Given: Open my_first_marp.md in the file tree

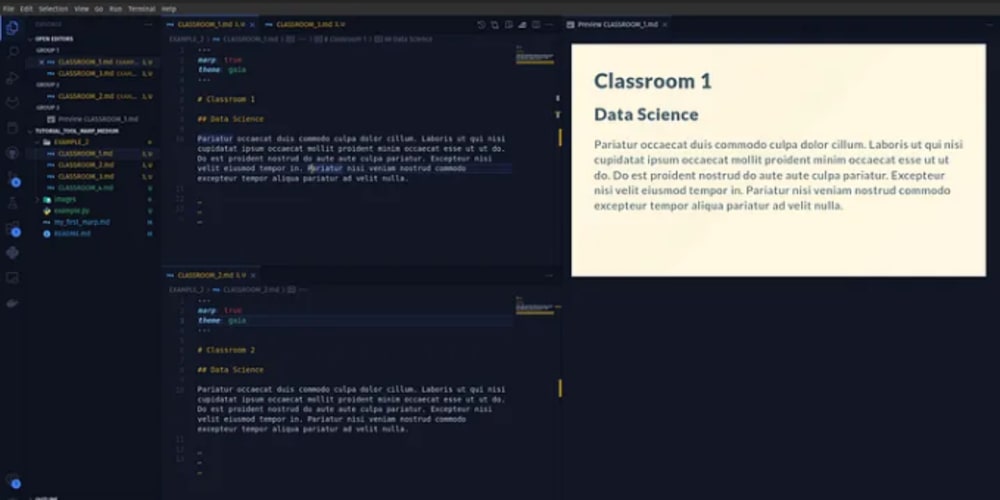Looking at the screenshot, I should tap(81, 222).
